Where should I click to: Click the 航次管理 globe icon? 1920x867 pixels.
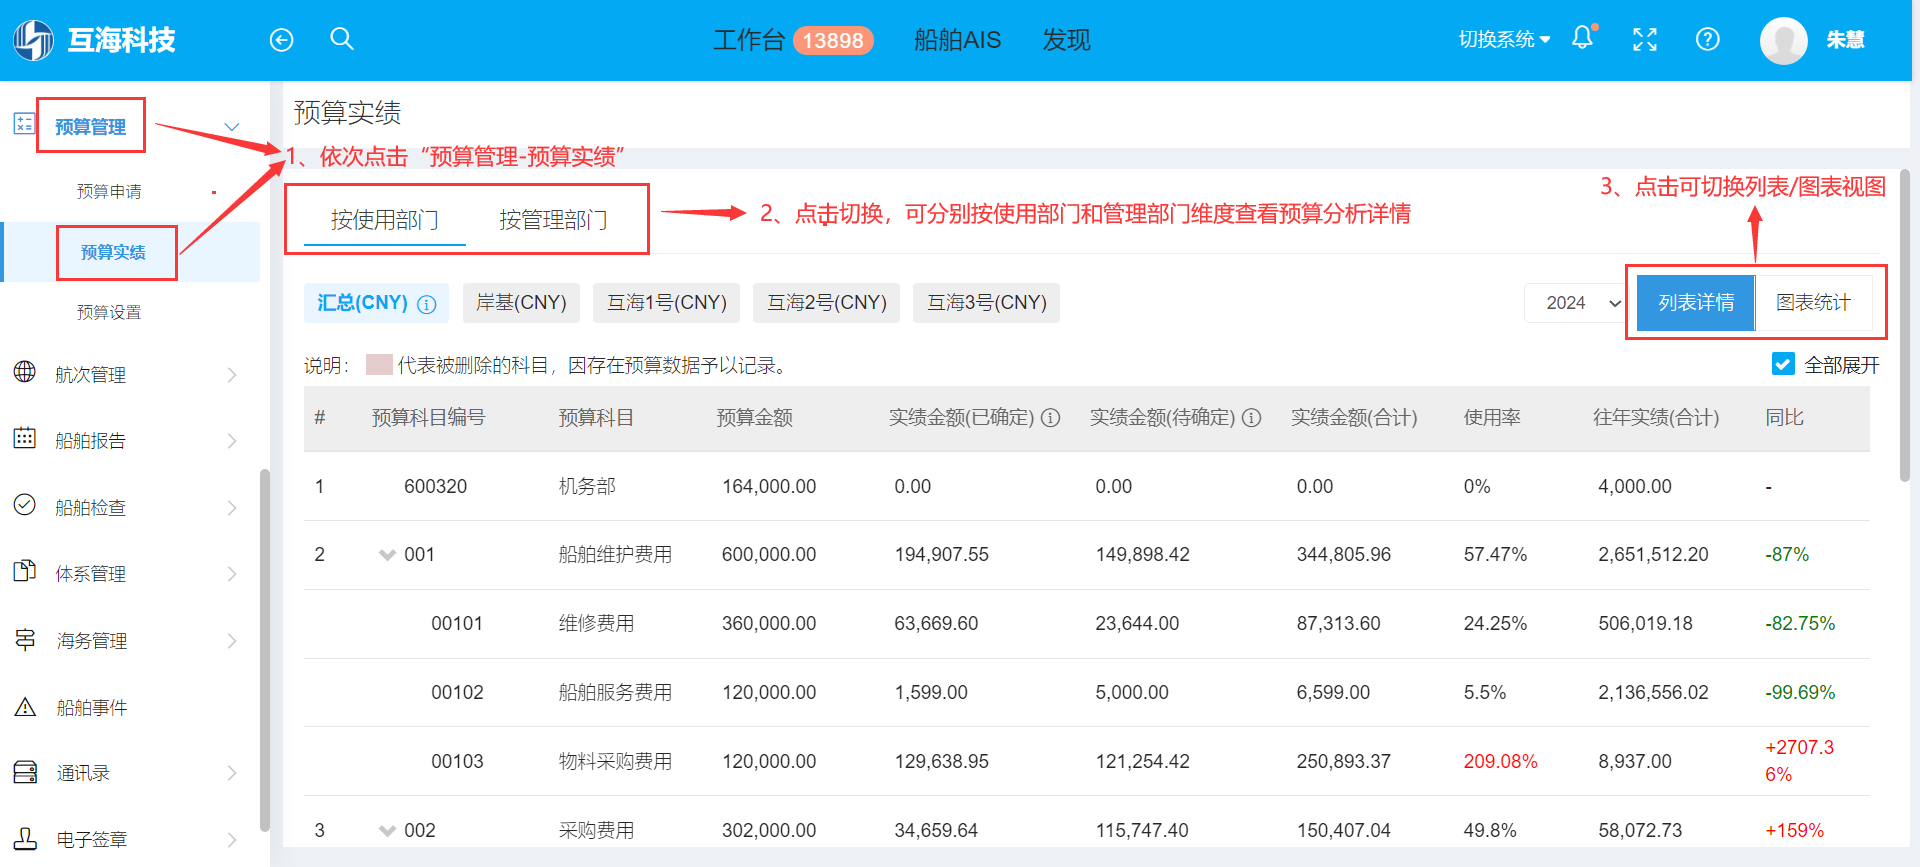point(25,372)
